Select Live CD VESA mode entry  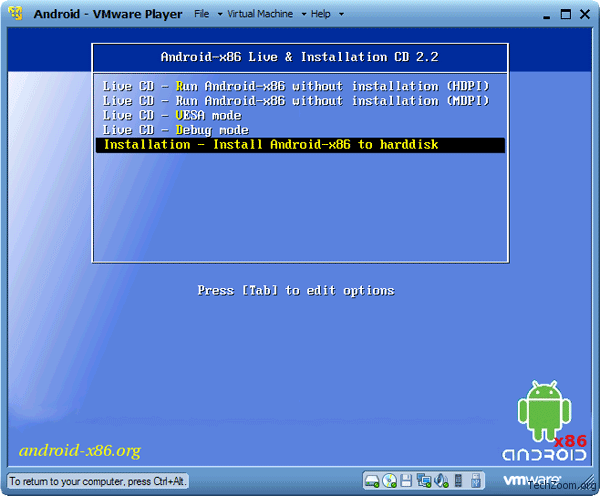[x=300, y=116]
